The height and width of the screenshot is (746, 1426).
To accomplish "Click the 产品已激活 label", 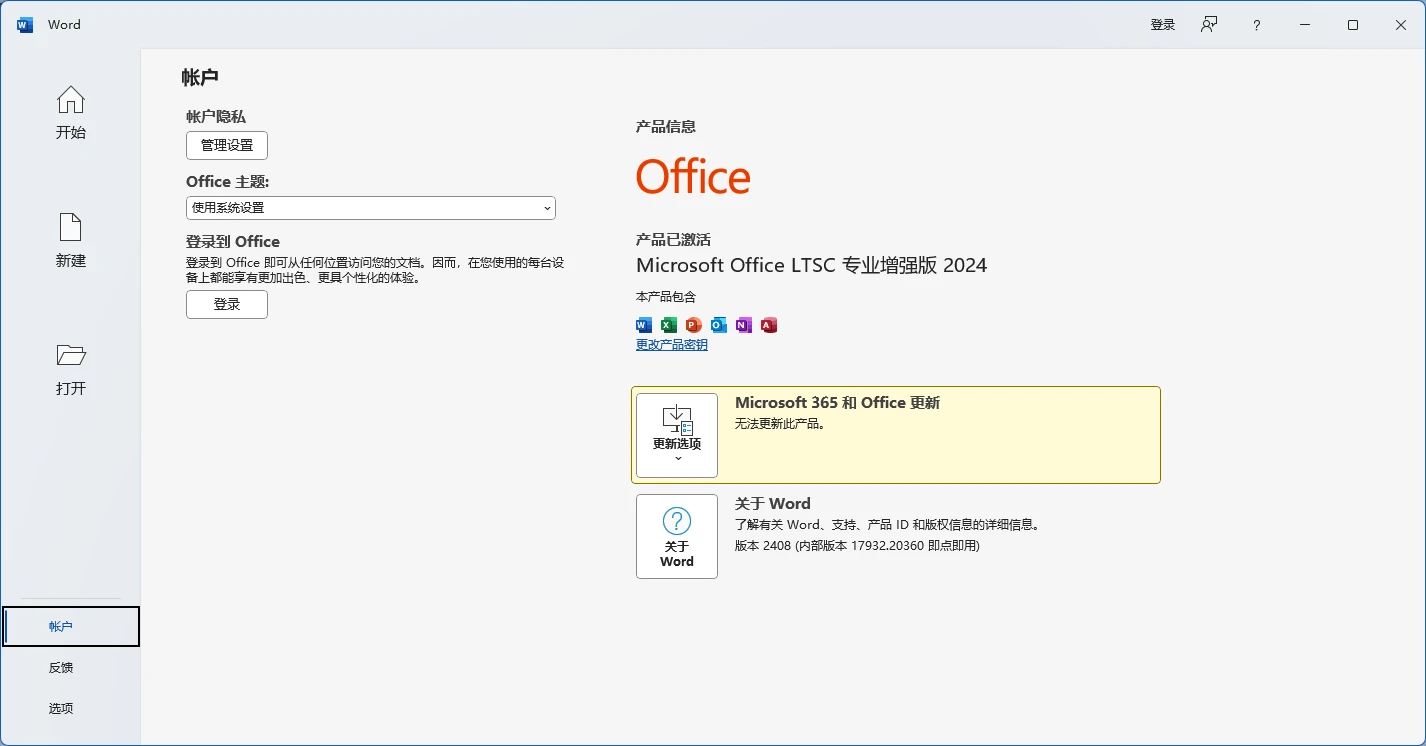I will [673, 240].
